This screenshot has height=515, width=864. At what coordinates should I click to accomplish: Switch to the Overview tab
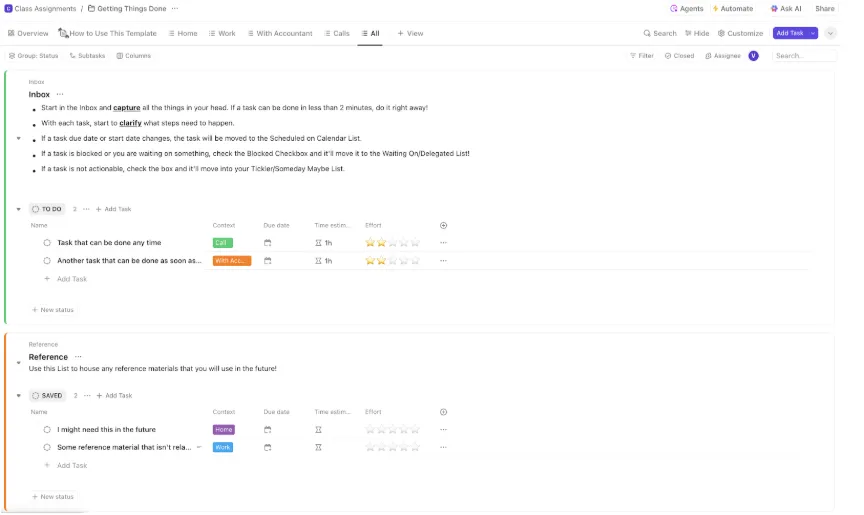coord(28,34)
